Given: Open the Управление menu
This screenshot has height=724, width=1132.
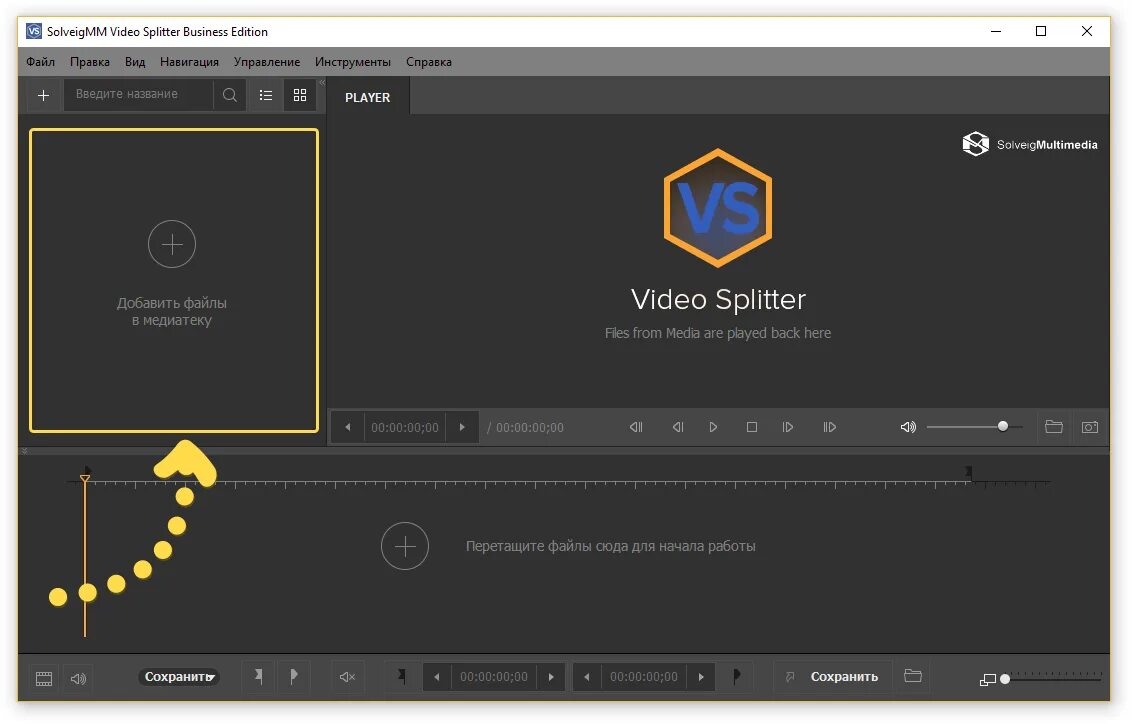Looking at the screenshot, I should pos(267,62).
